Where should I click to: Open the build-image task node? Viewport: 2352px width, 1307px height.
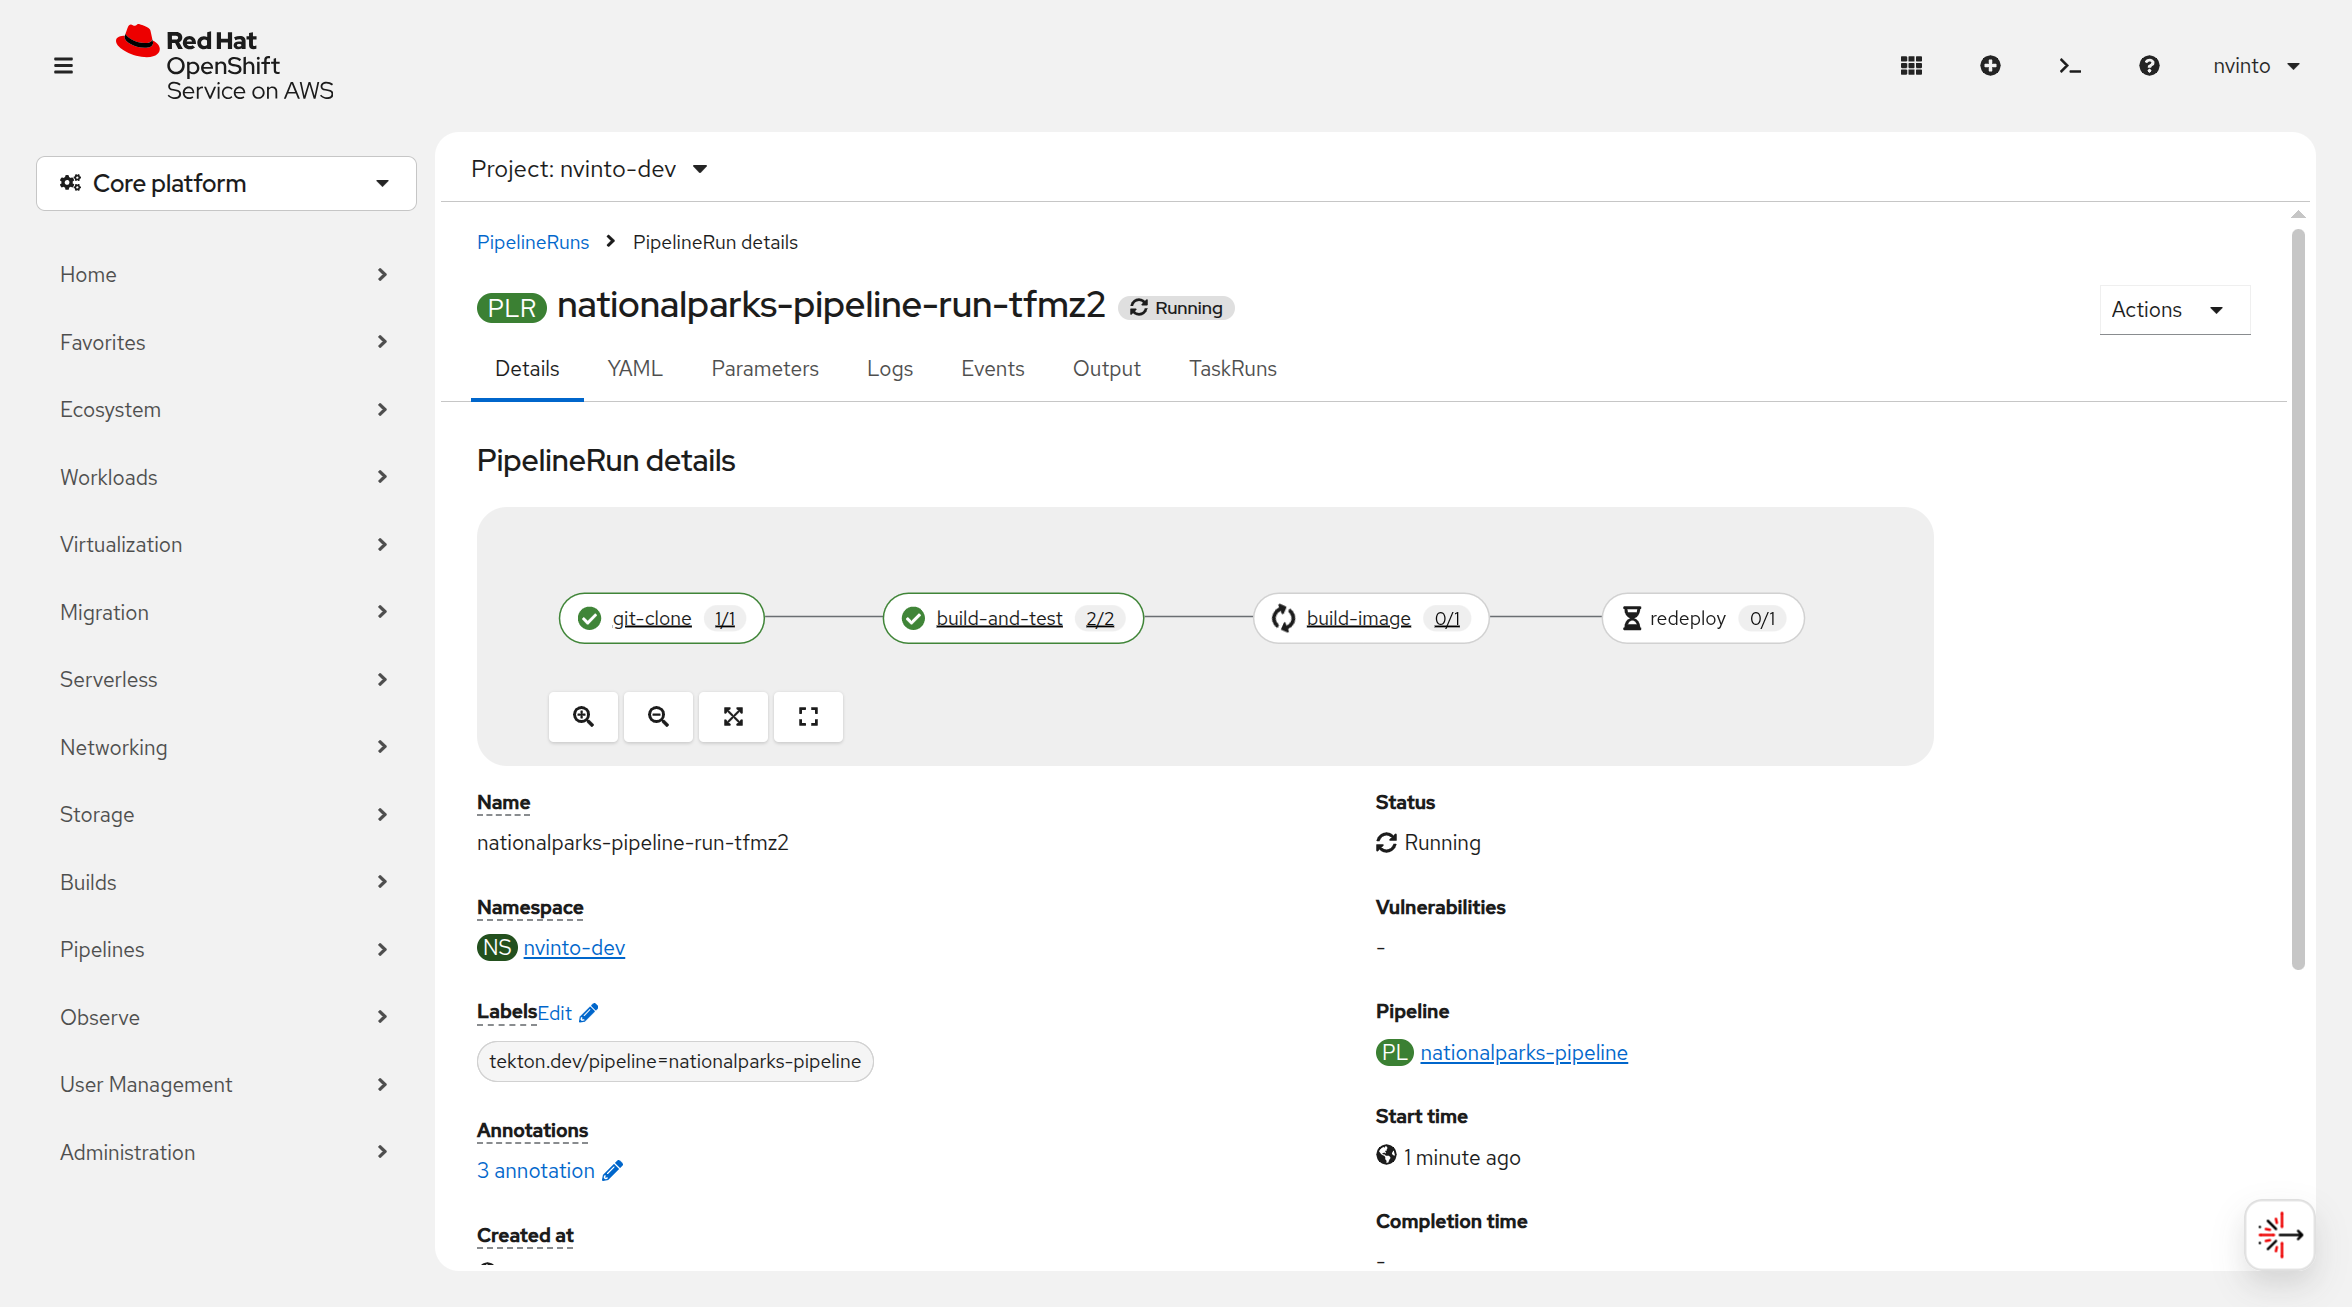(x=1371, y=618)
